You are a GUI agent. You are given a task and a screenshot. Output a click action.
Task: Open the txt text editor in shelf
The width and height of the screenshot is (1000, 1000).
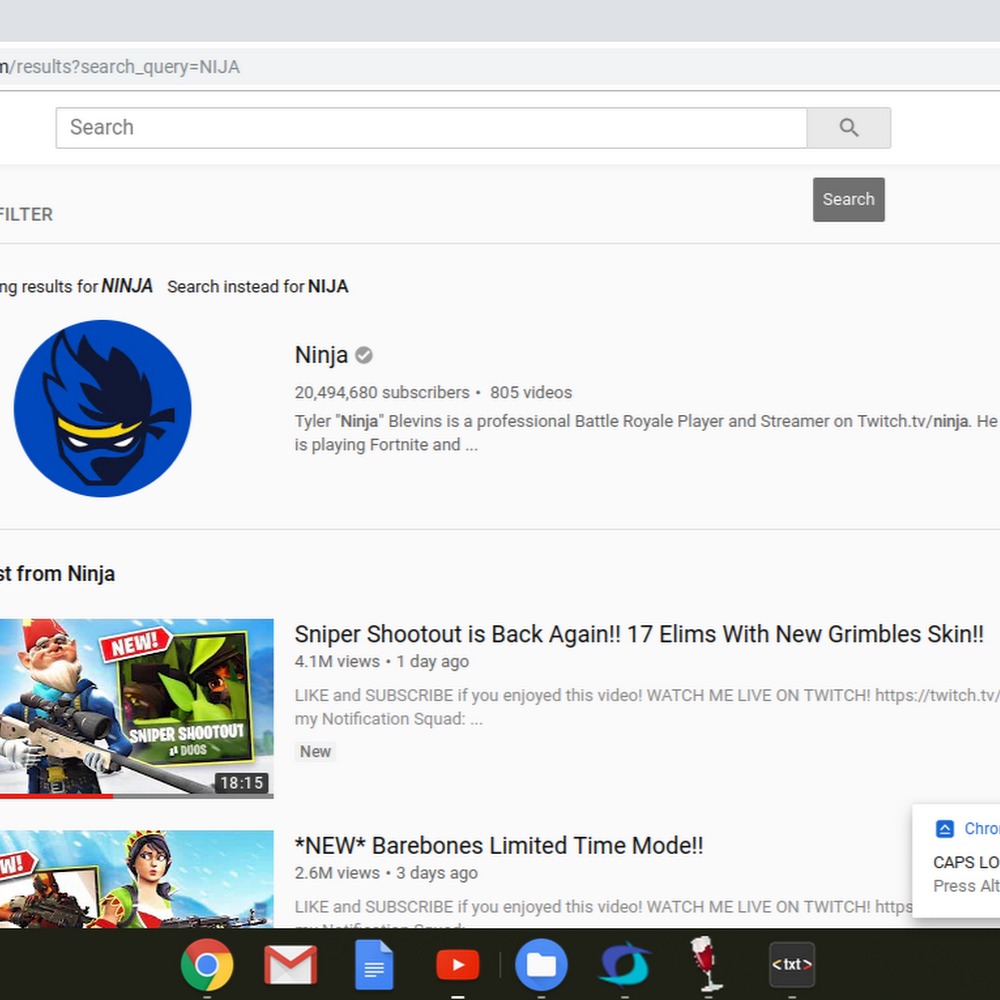coord(791,964)
